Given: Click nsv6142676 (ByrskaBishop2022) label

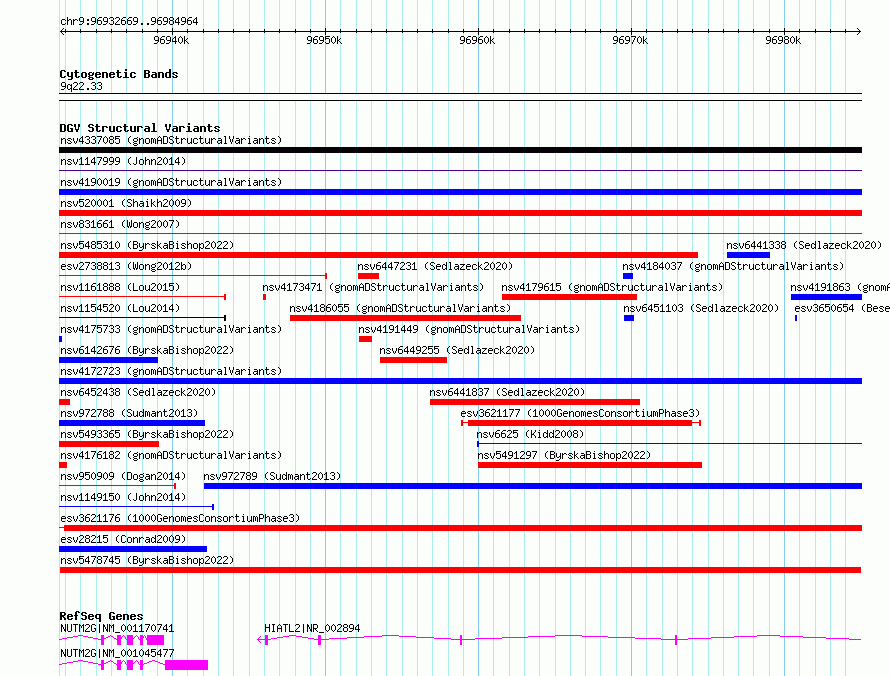Looking at the screenshot, I should (147, 350).
